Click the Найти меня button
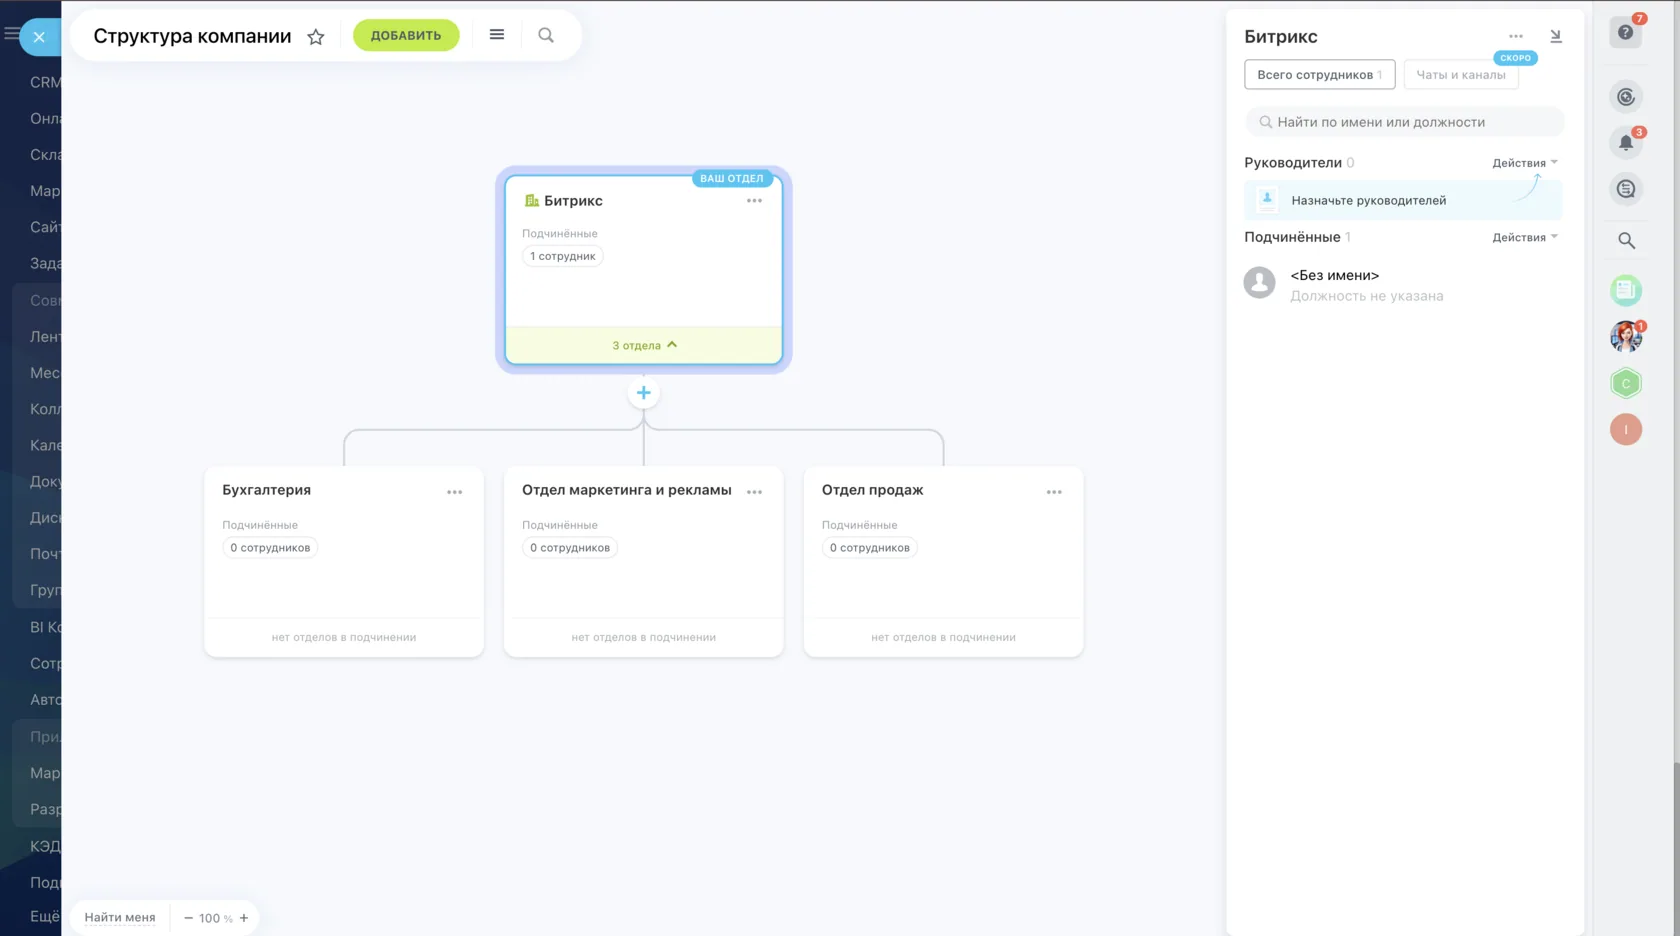This screenshot has height=936, width=1680. point(120,918)
